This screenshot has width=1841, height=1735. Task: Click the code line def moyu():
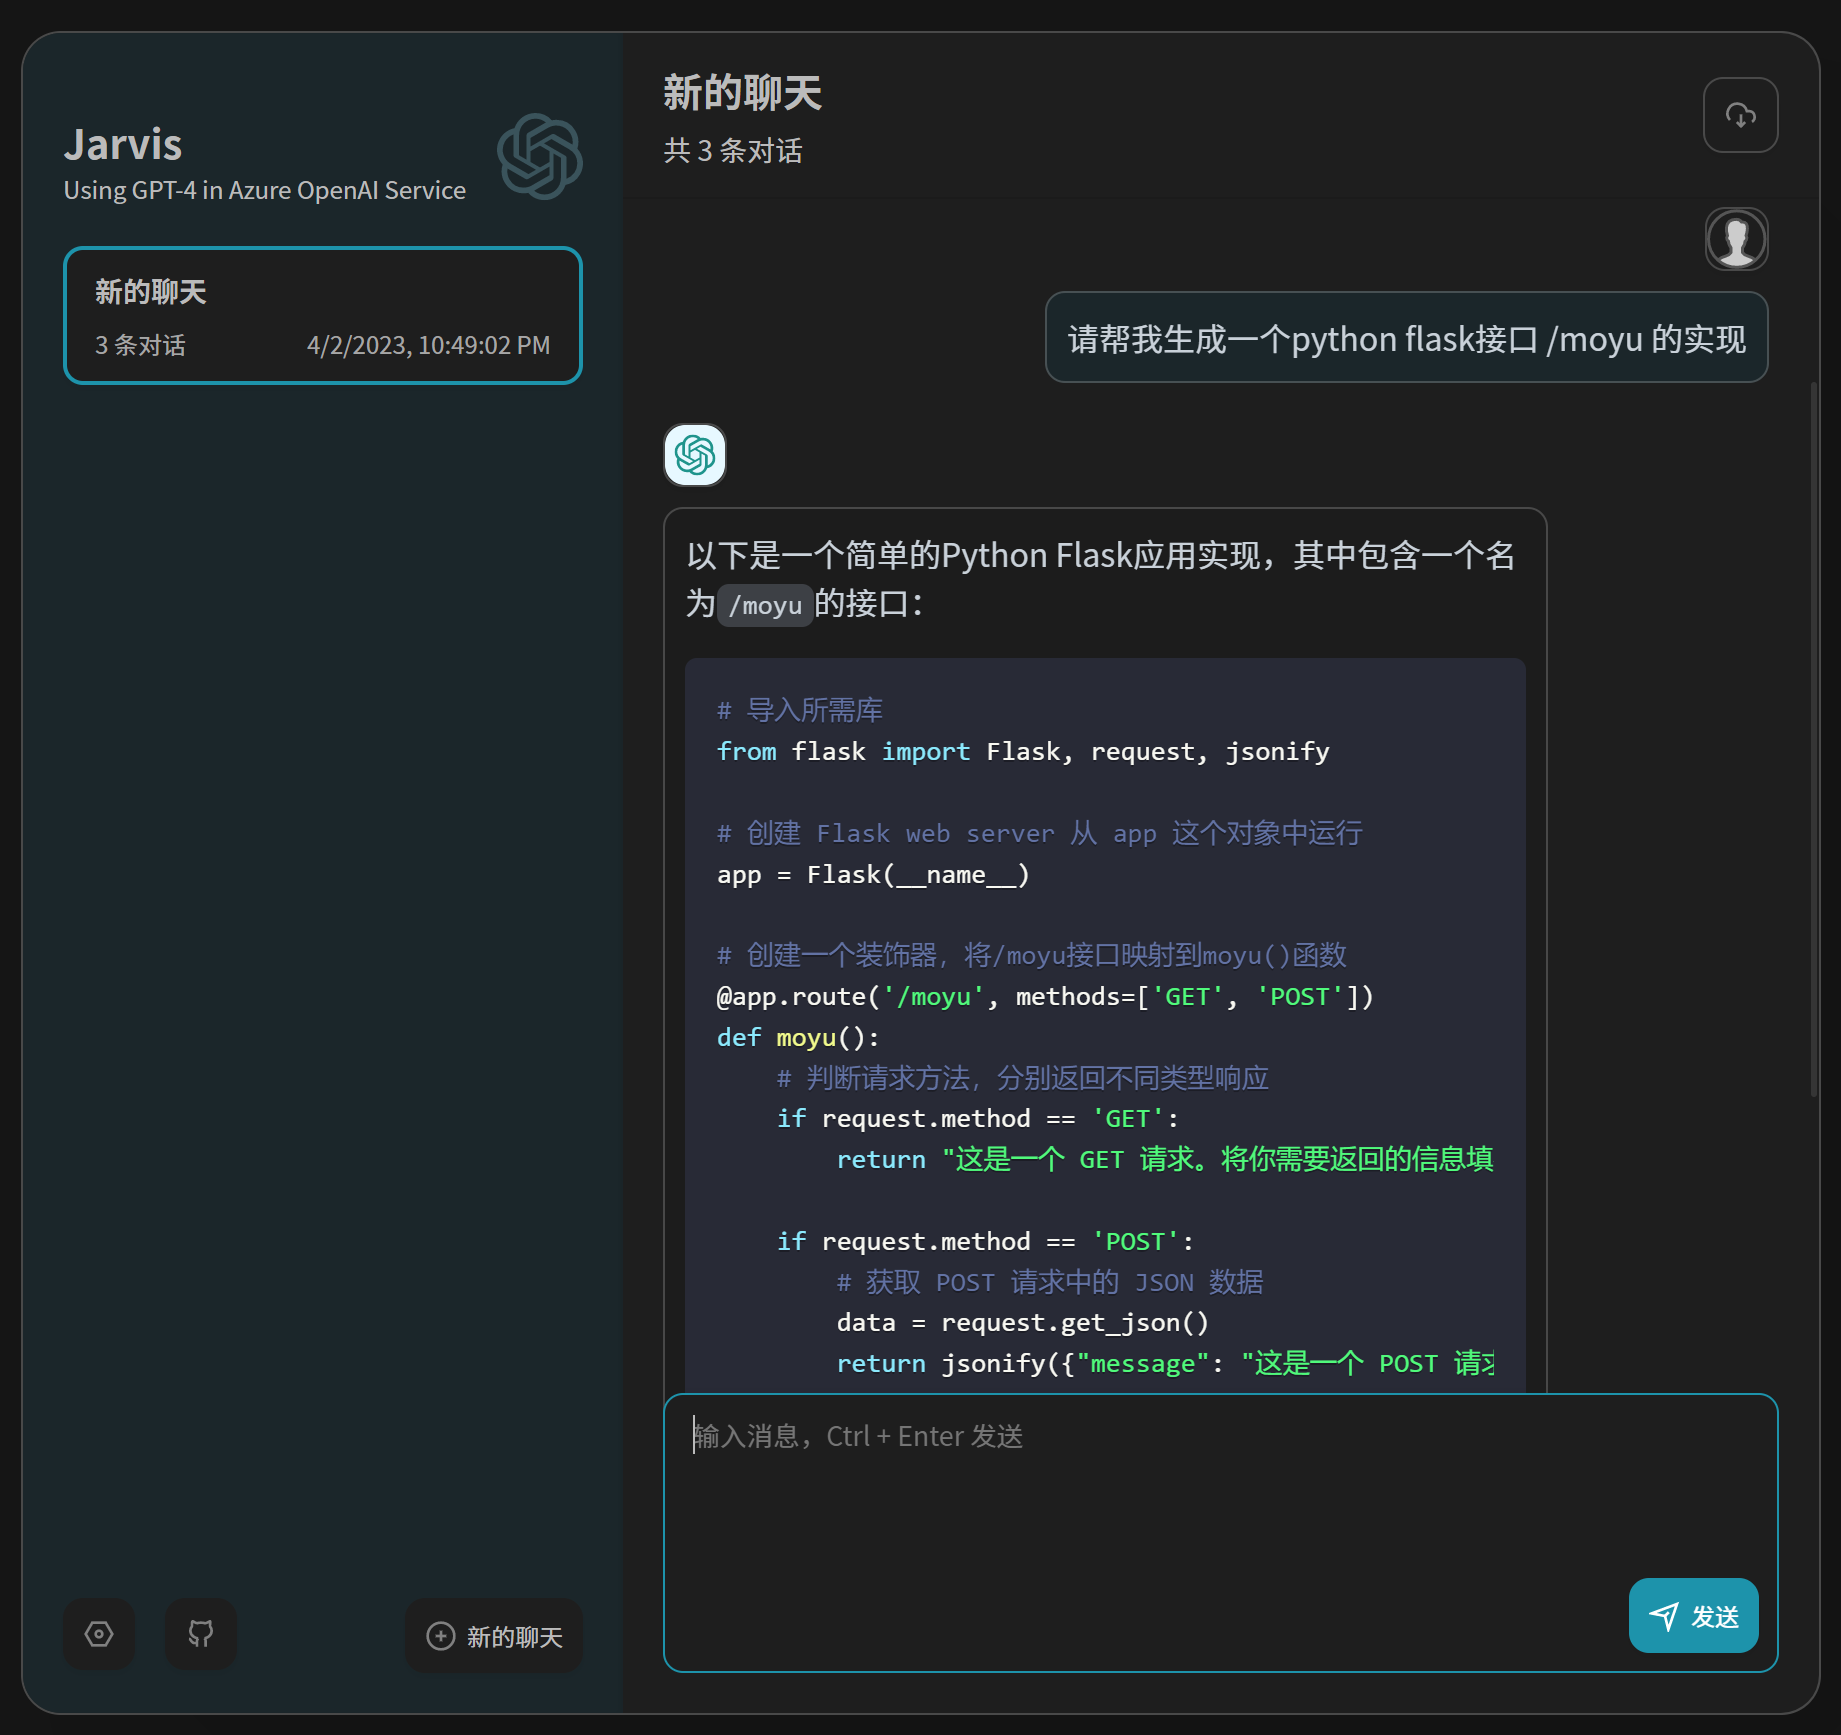[798, 1038]
